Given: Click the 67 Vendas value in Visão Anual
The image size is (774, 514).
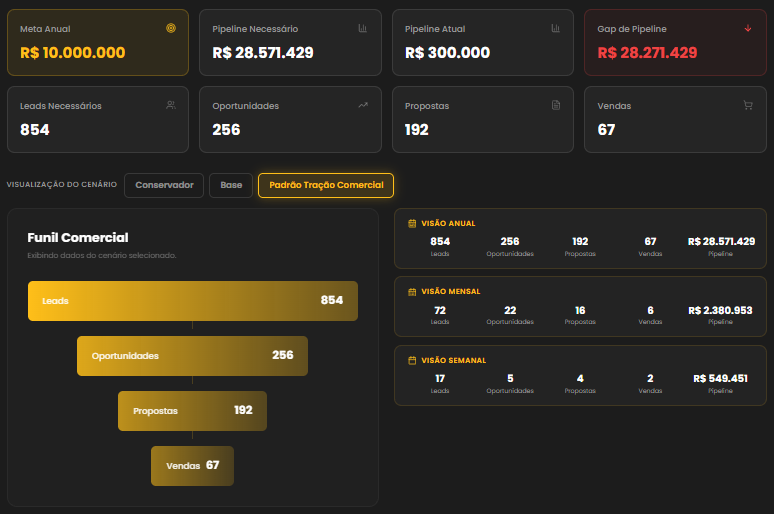Looking at the screenshot, I should pyautogui.click(x=650, y=241).
